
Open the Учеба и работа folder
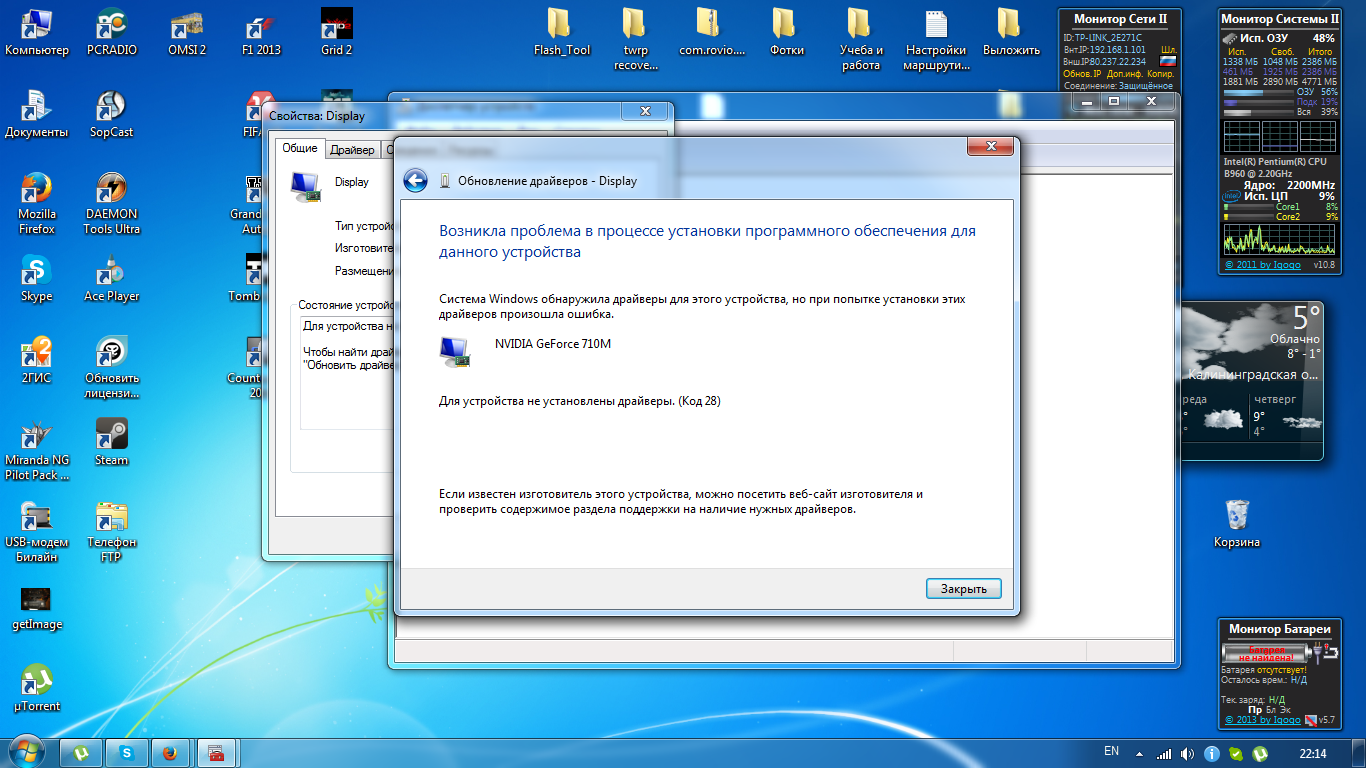coord(861,39)
